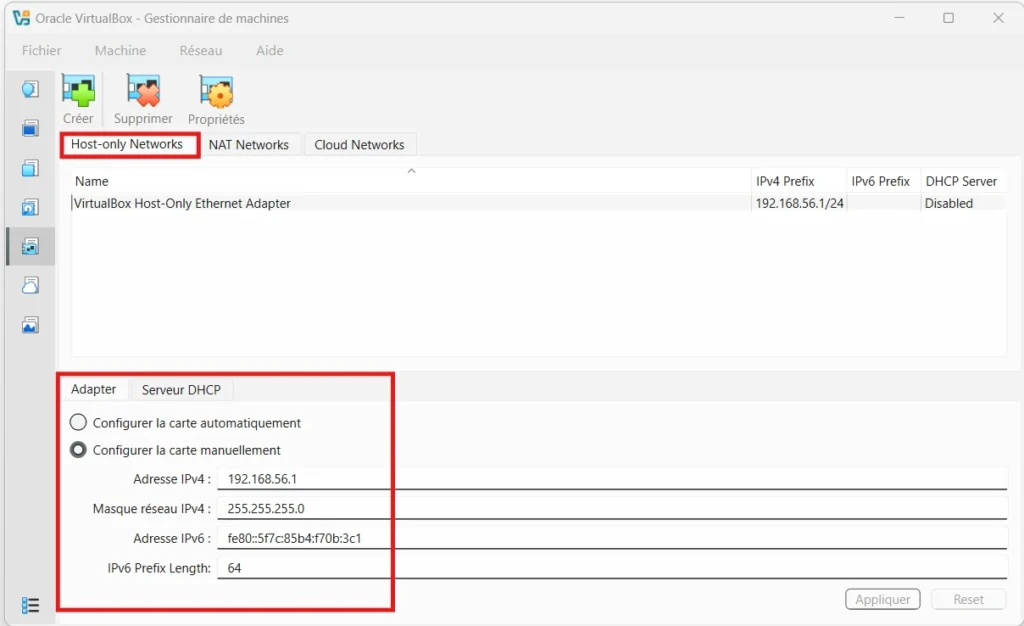The height and width of the screenshot is (626, 1024).
Task: Open the third sidebar icon with stacked pages
Action: (30, 168)
